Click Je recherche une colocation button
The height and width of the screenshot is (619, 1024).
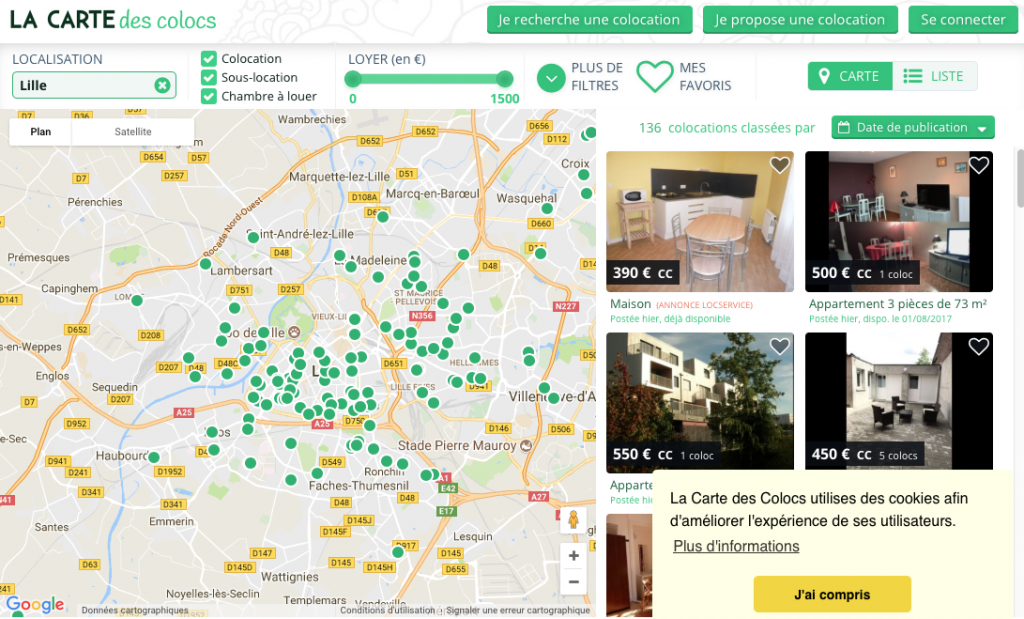pos(589,19)
